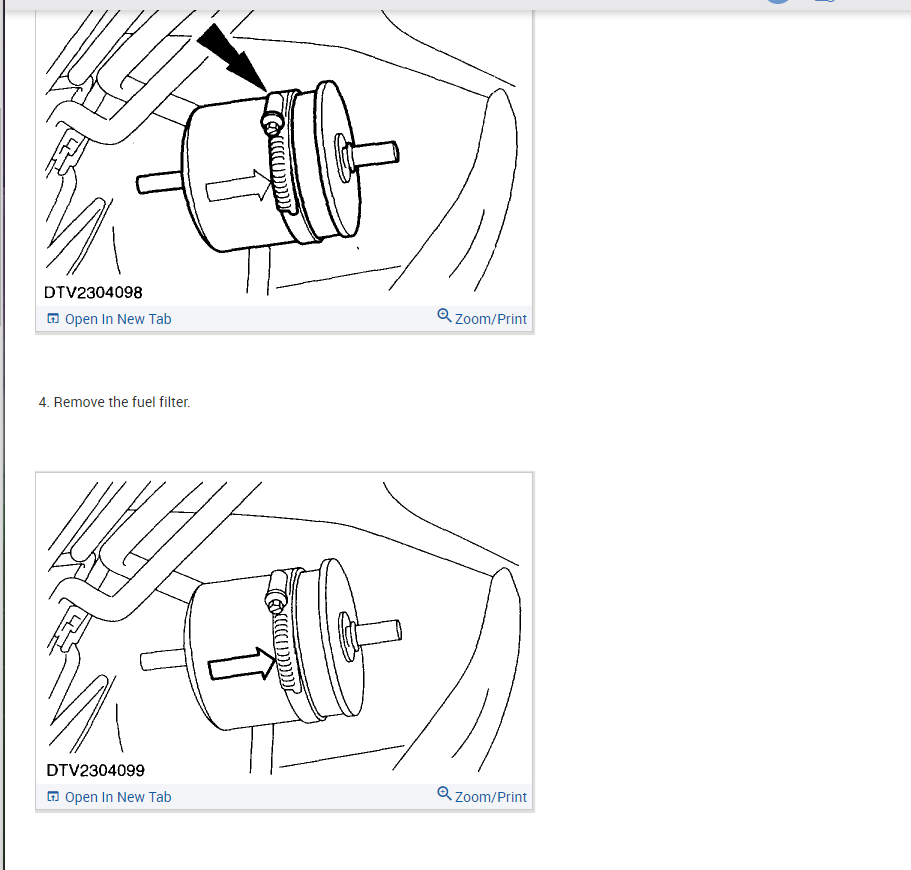The image size is (911, 870).
Task: Click the step 4 'Remove the fuel filter' text
Action: pyautogui.click(x=114, y=402)
